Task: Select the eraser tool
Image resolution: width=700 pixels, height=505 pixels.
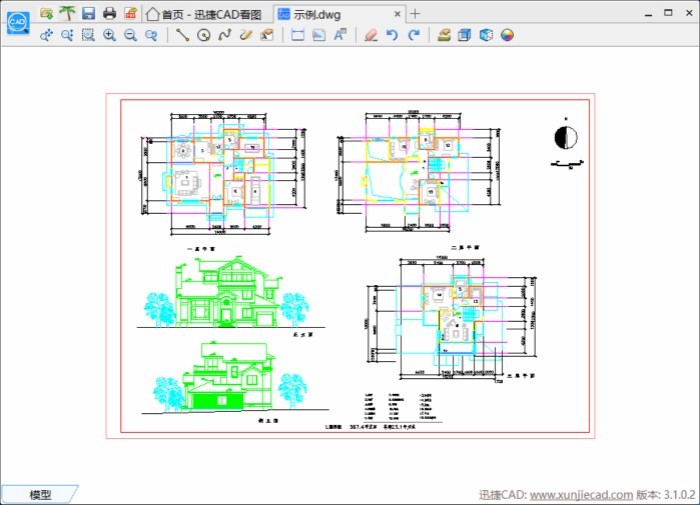Action: point(371,35)
